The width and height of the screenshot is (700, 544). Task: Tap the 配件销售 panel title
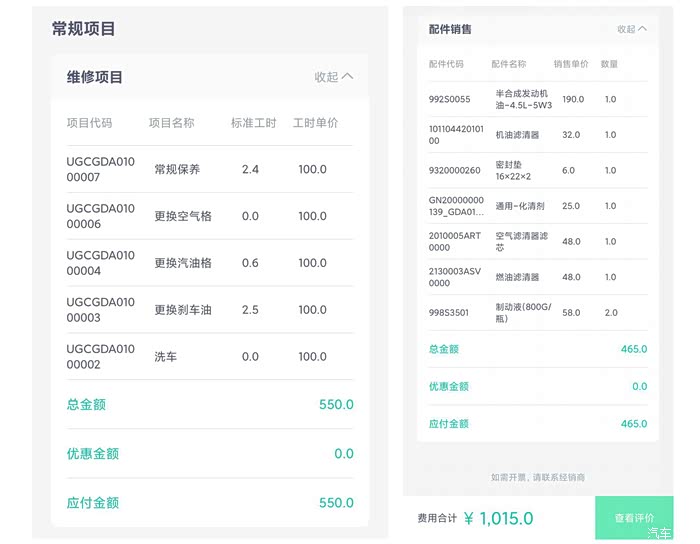450,29
